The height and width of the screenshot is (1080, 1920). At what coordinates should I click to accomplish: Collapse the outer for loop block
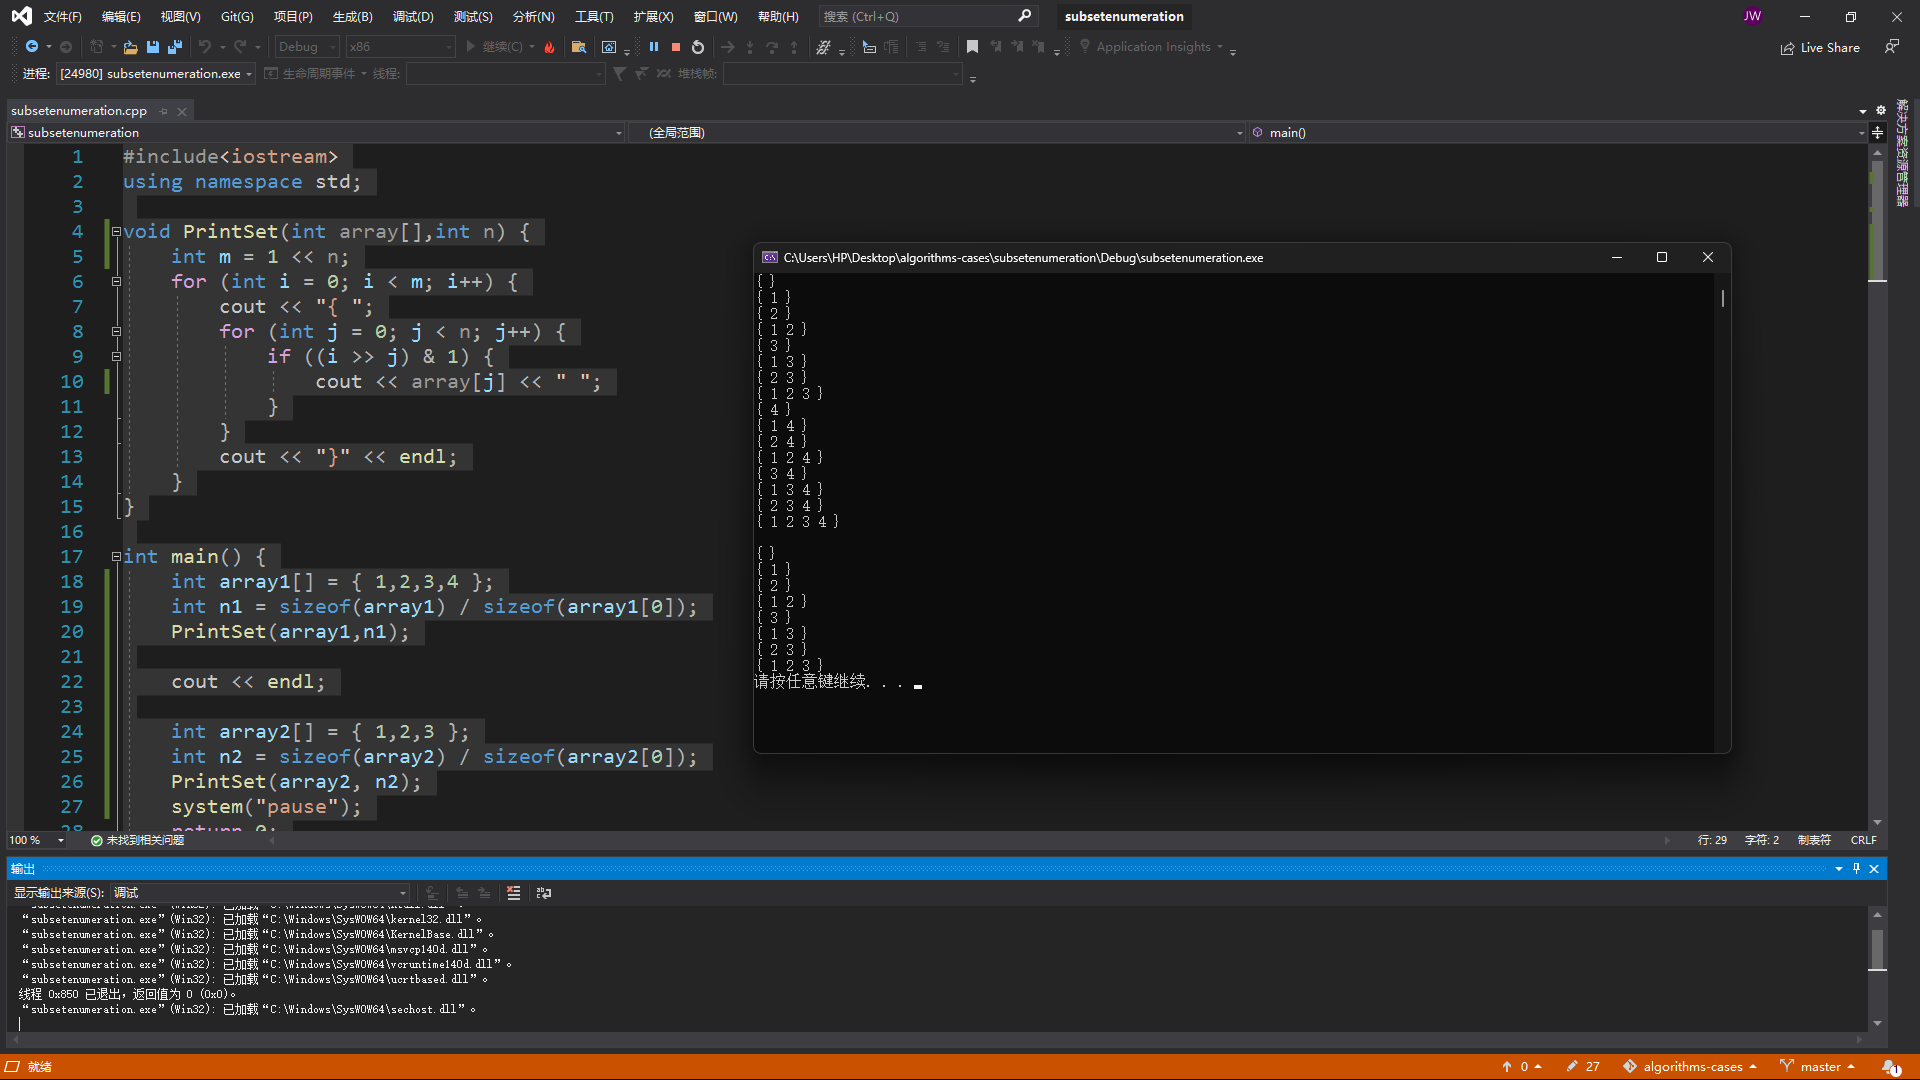pyautogui.click(x=116, y=282)
